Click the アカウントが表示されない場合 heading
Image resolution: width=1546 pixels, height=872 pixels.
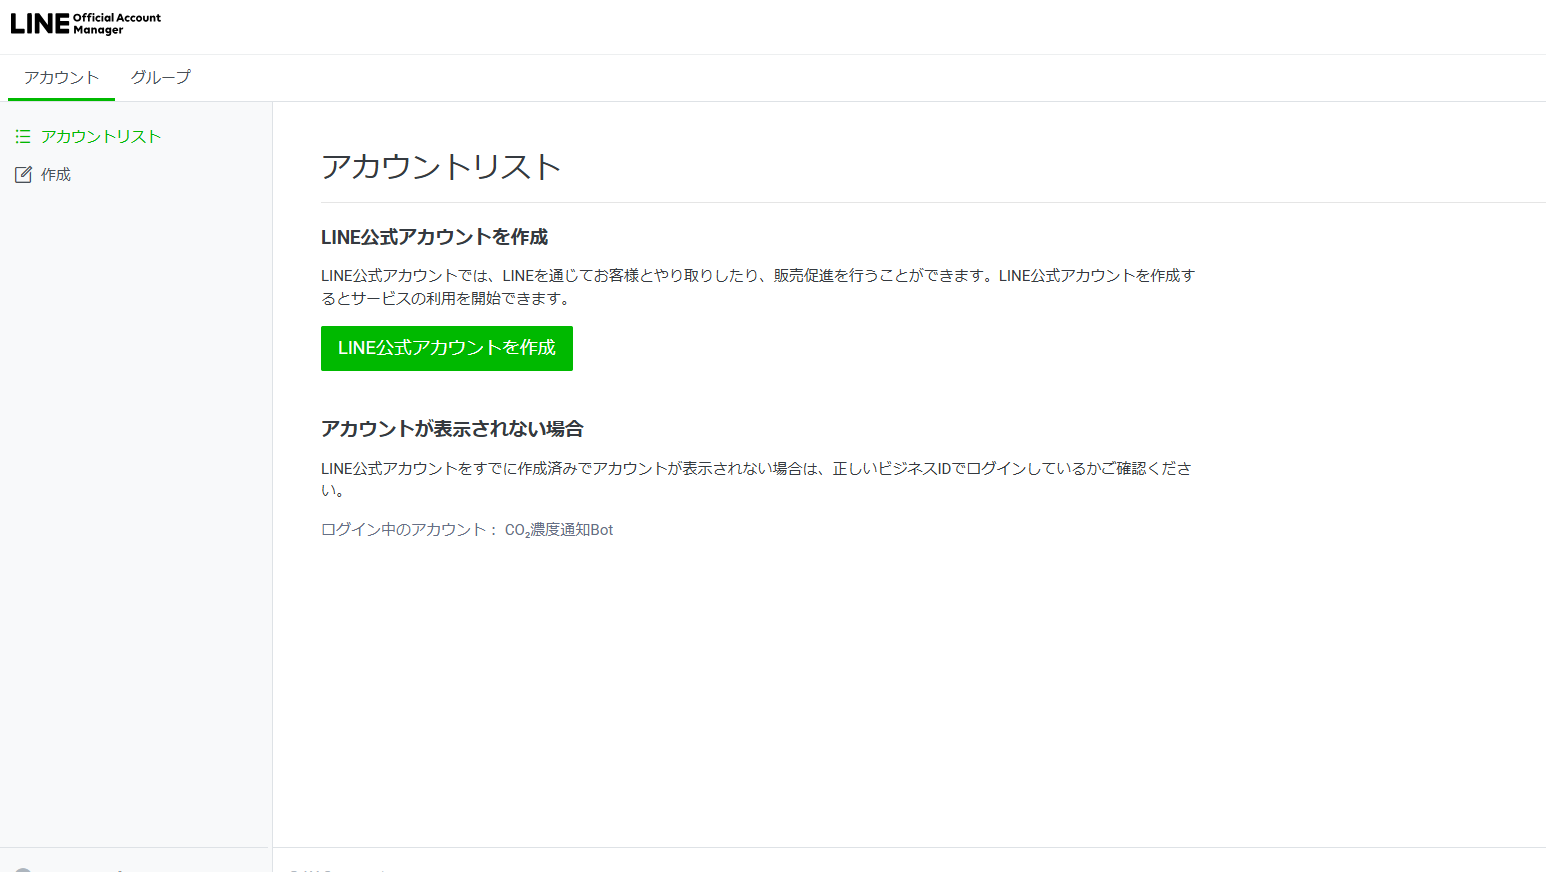coord(452,429)
